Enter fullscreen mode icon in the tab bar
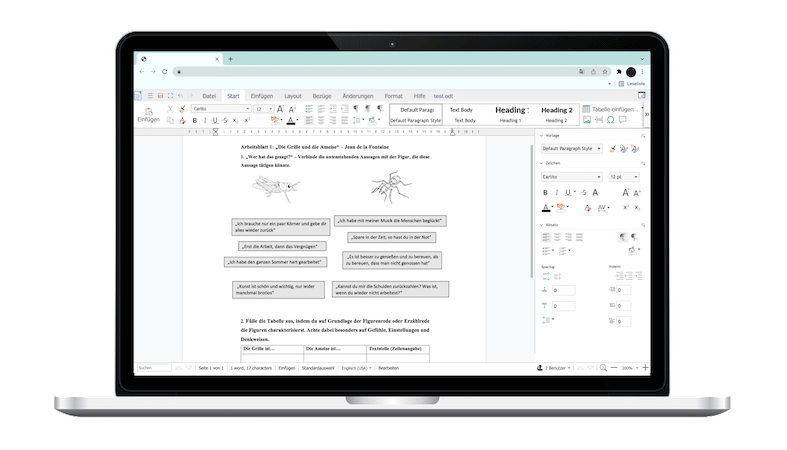 170,96
